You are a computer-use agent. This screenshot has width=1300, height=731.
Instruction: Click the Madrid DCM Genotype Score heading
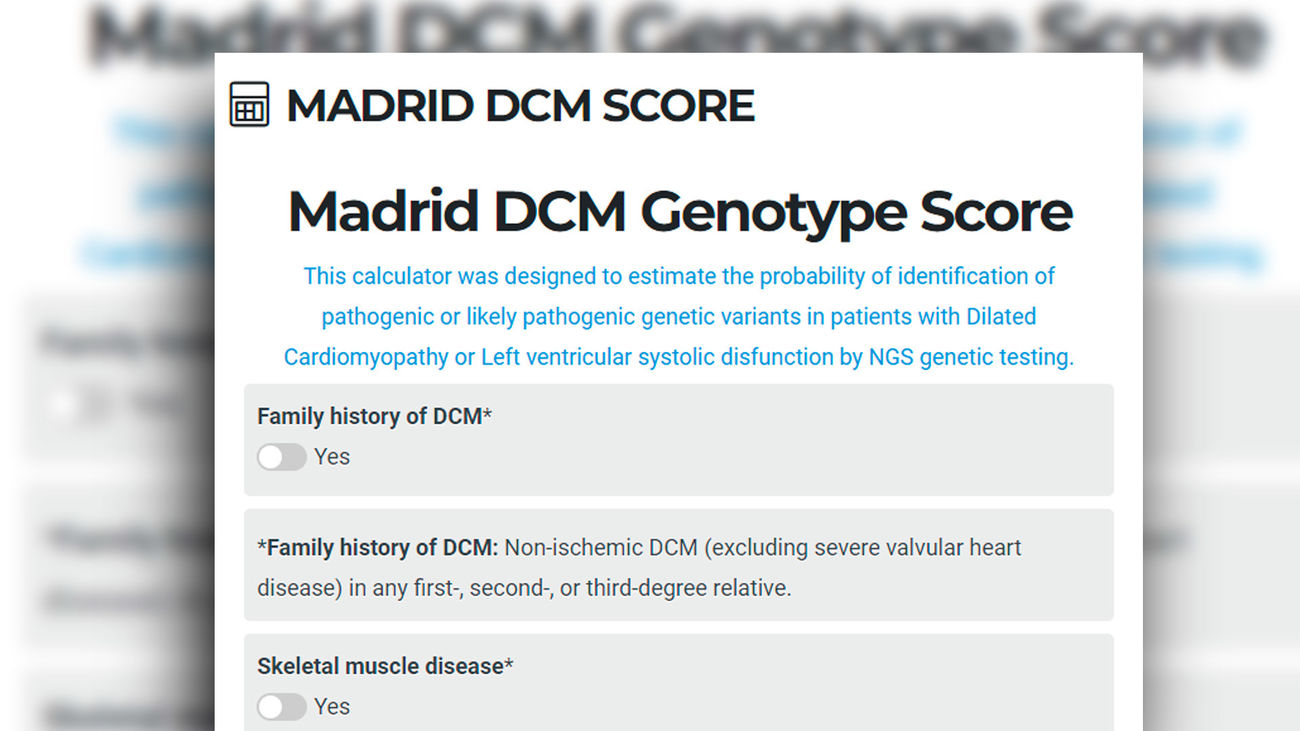(679, 211)
